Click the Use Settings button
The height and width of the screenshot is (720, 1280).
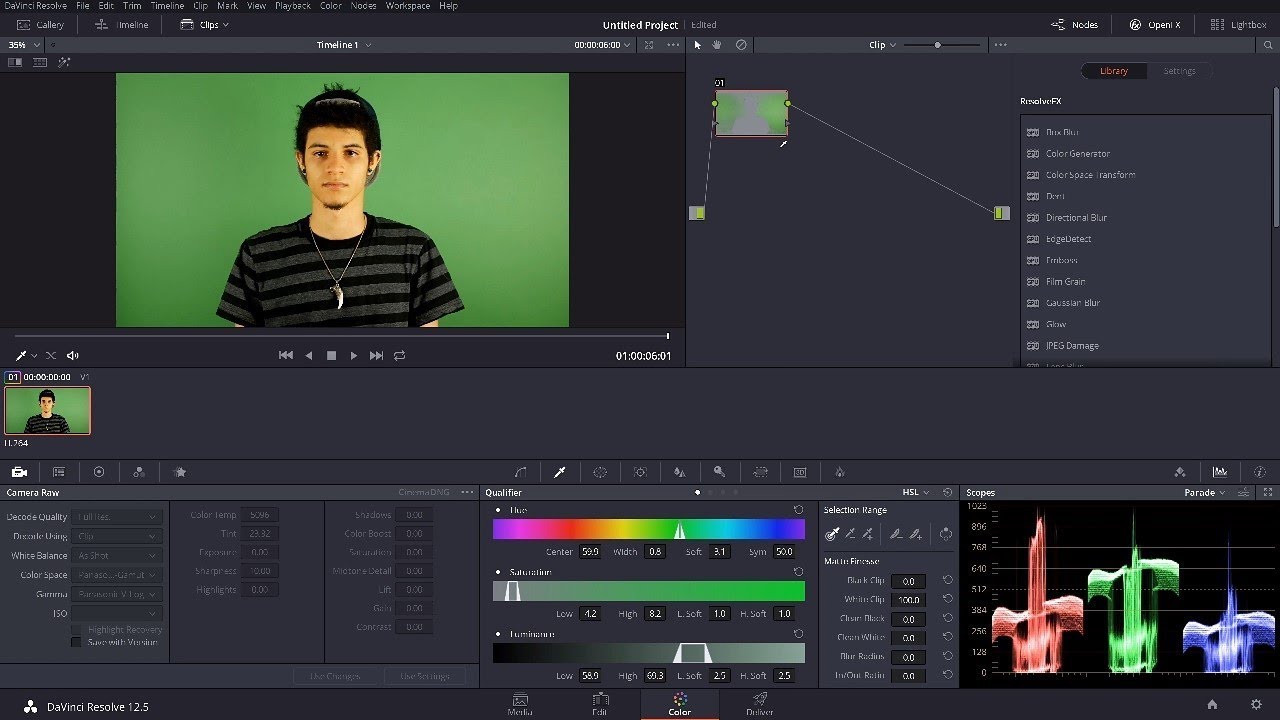pyautogui.click(x=425, y=676)
